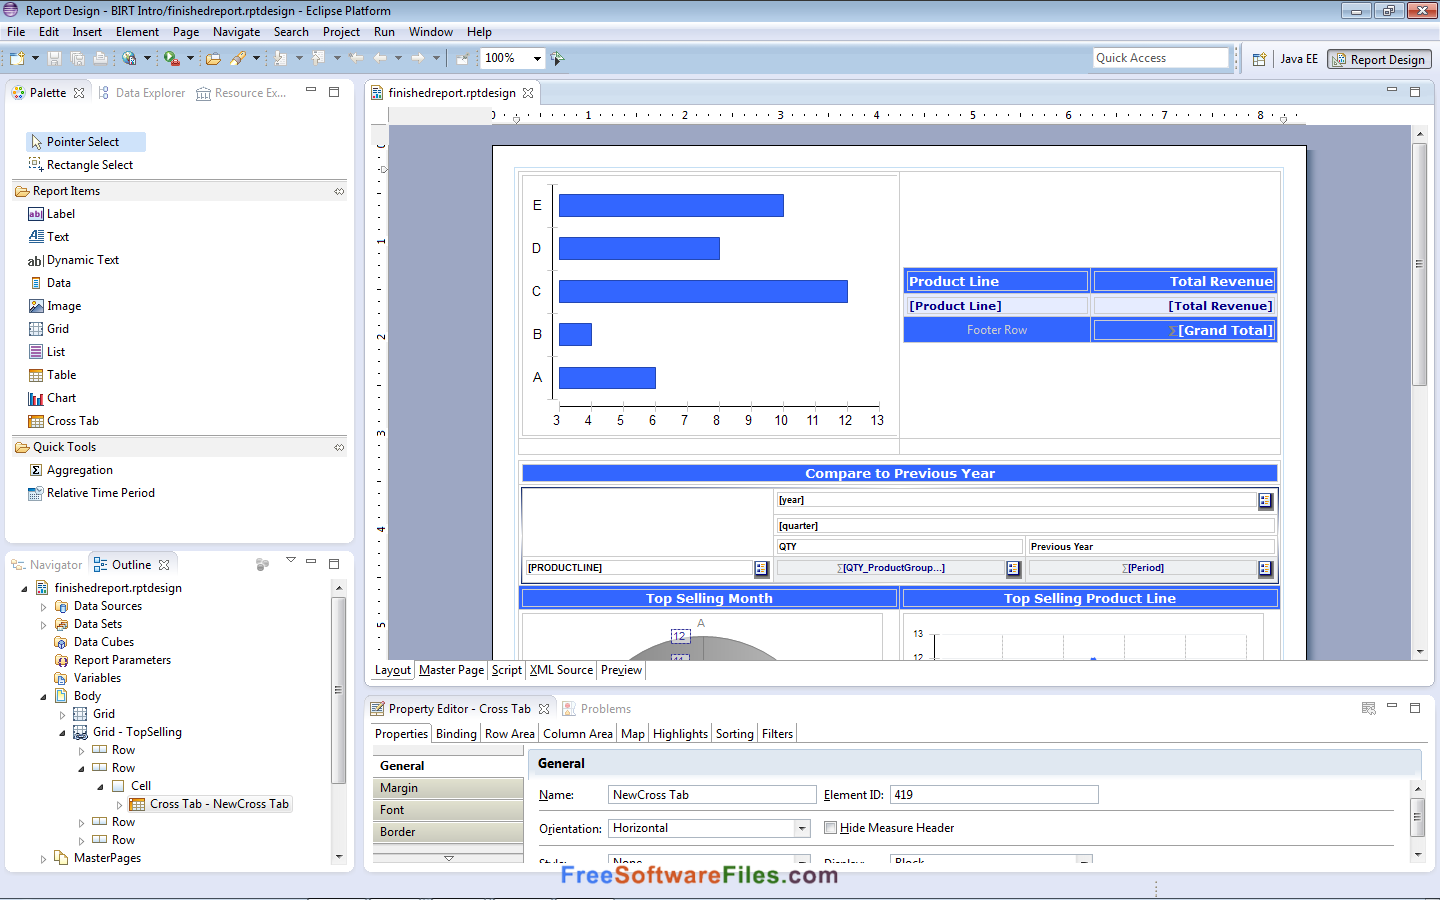The image size is (1440, 900).
Task: Click the Quick Access search field
Action: pyautogui.click(x=1160, y=58)
